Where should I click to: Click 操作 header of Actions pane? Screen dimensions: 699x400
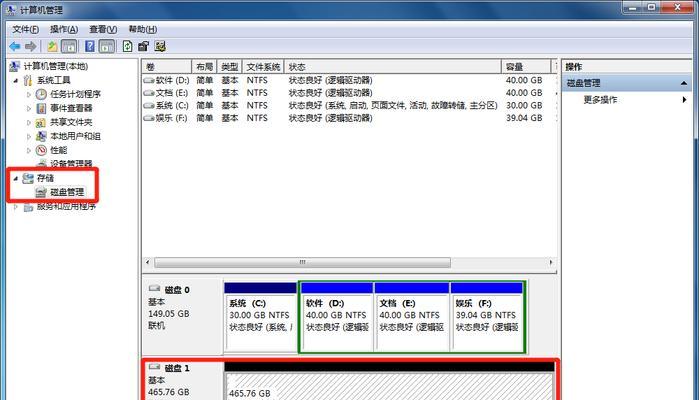573,67
